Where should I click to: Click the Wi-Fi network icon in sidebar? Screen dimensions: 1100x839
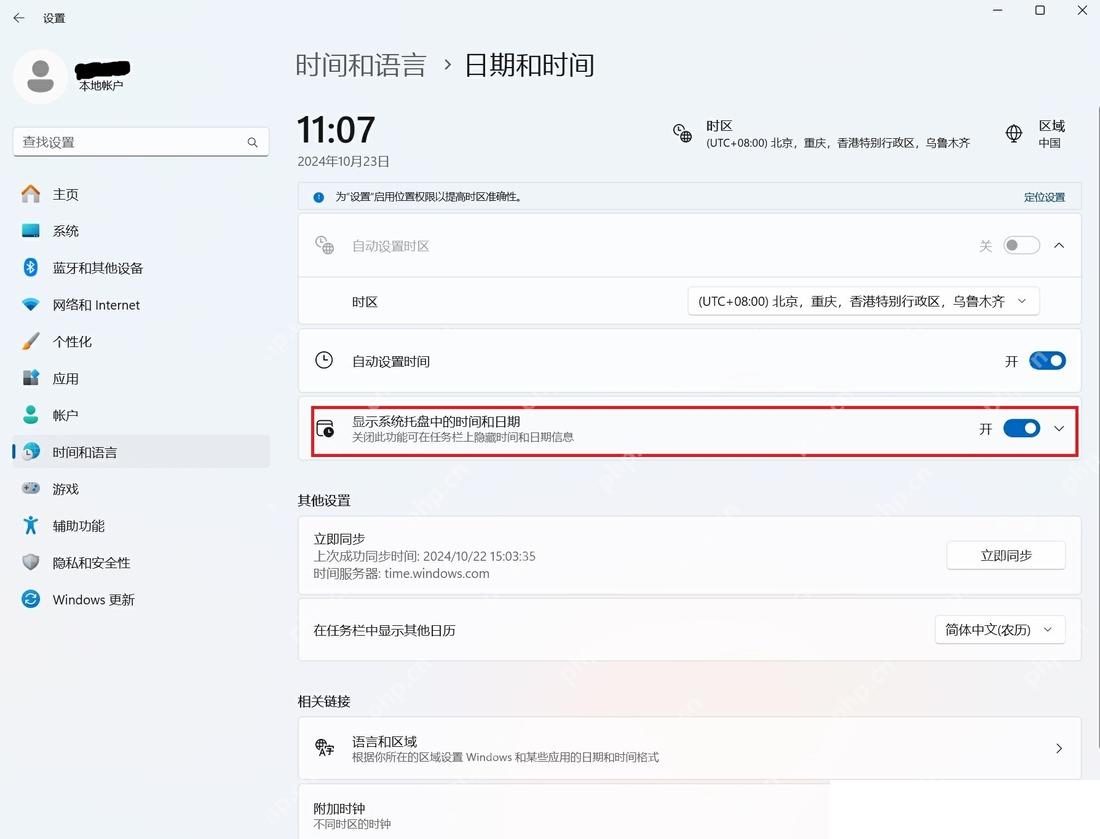pyautogui.click(x=30, y=304)
